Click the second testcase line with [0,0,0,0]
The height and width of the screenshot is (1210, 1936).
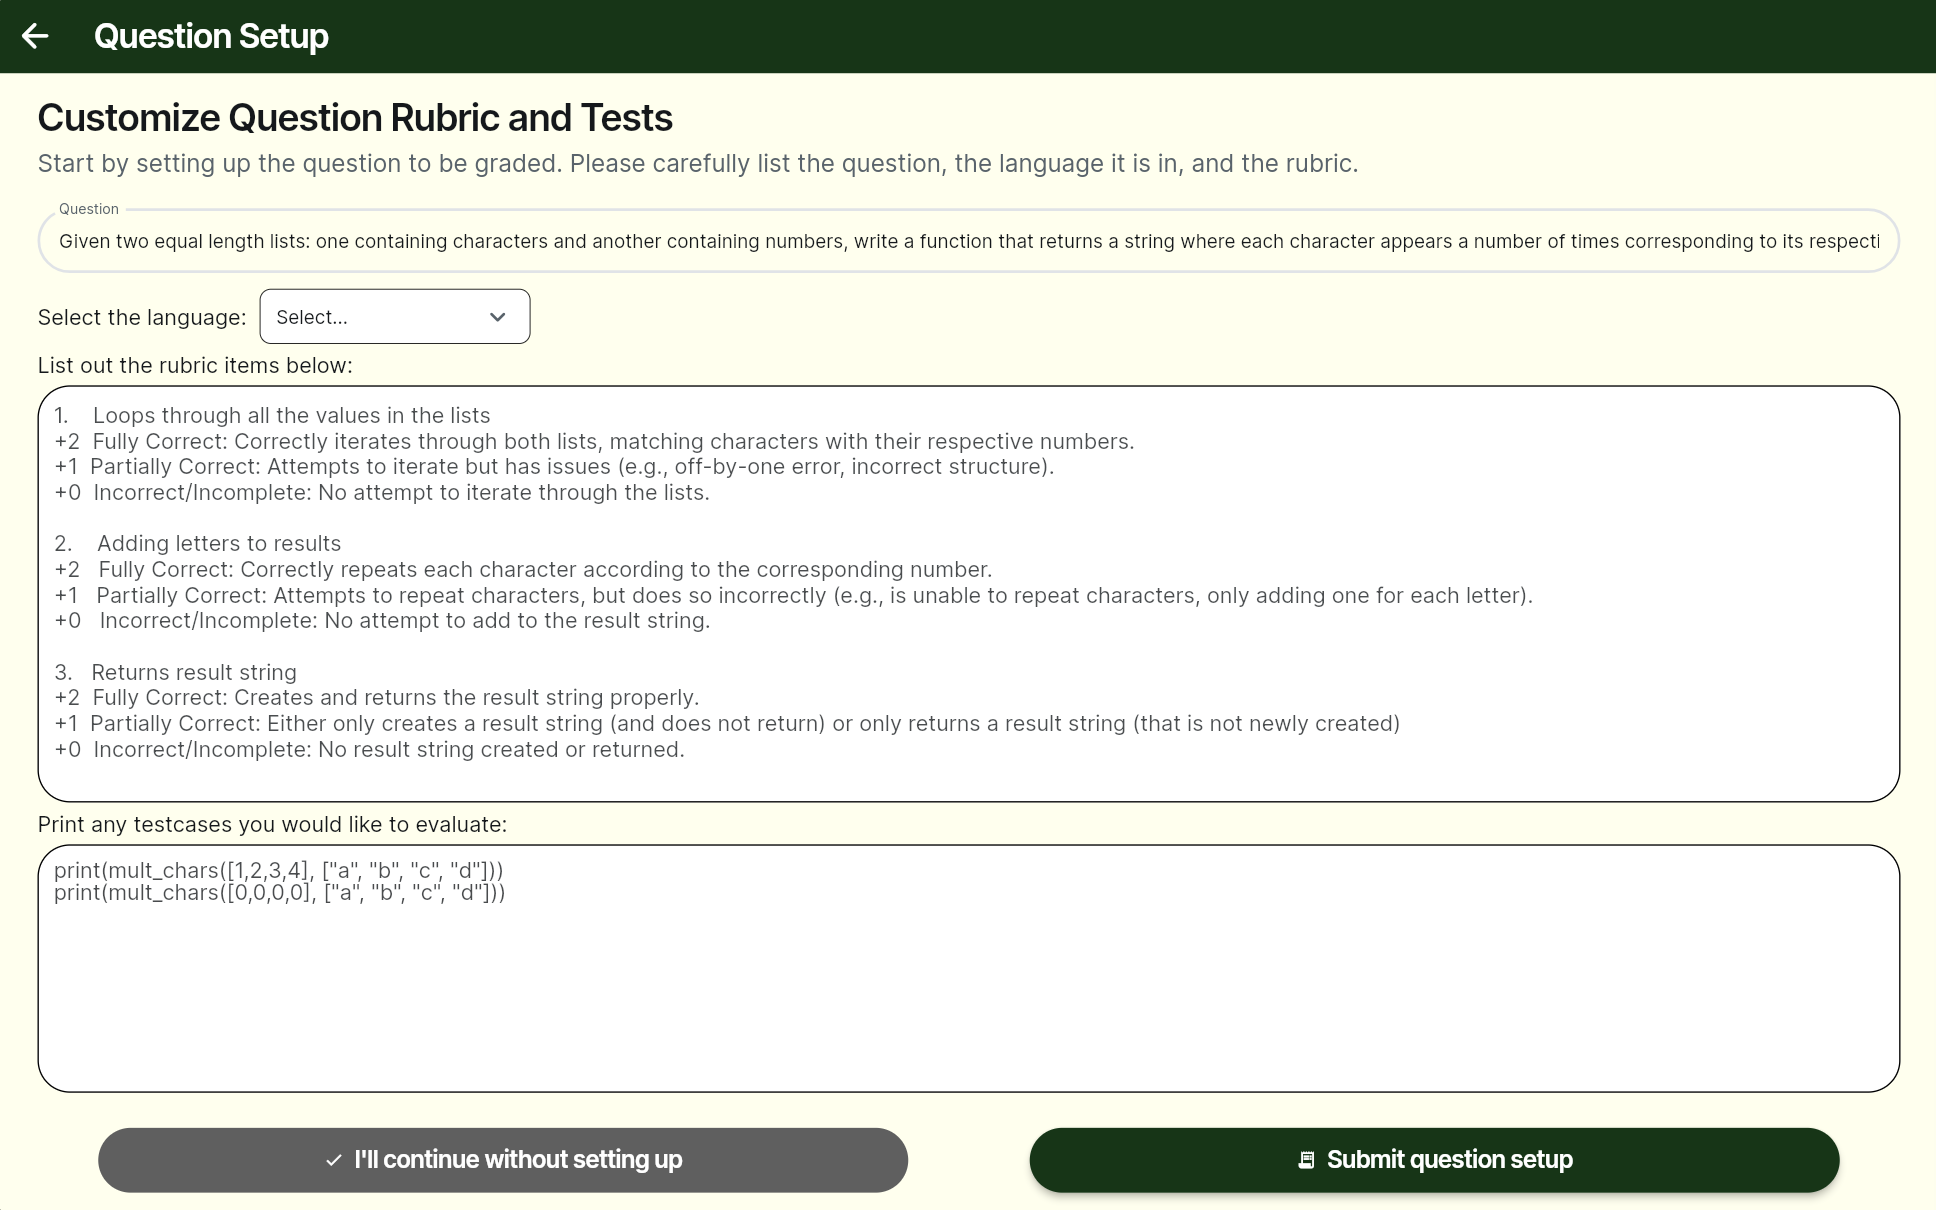(279, 892)
